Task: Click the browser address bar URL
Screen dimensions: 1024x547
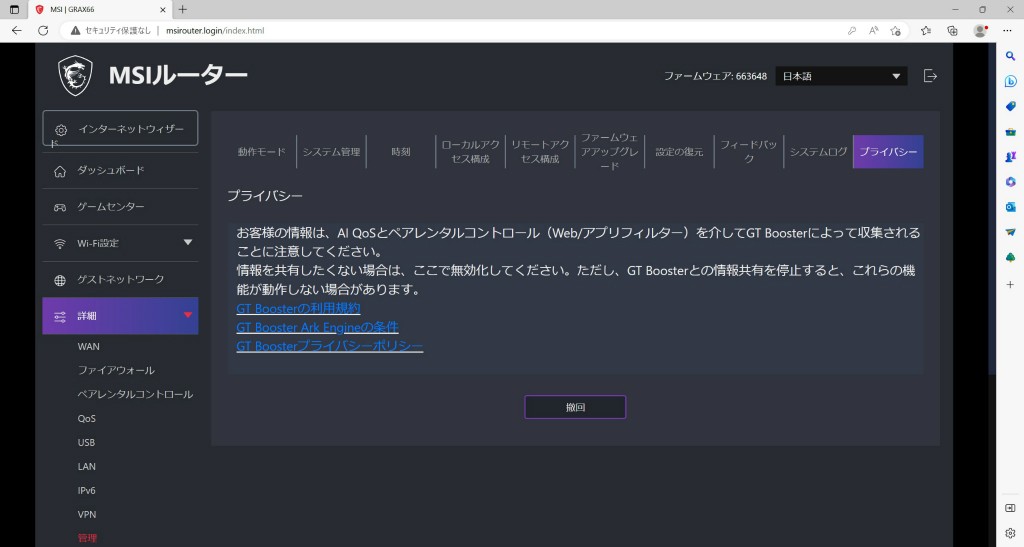Action: 215,30
